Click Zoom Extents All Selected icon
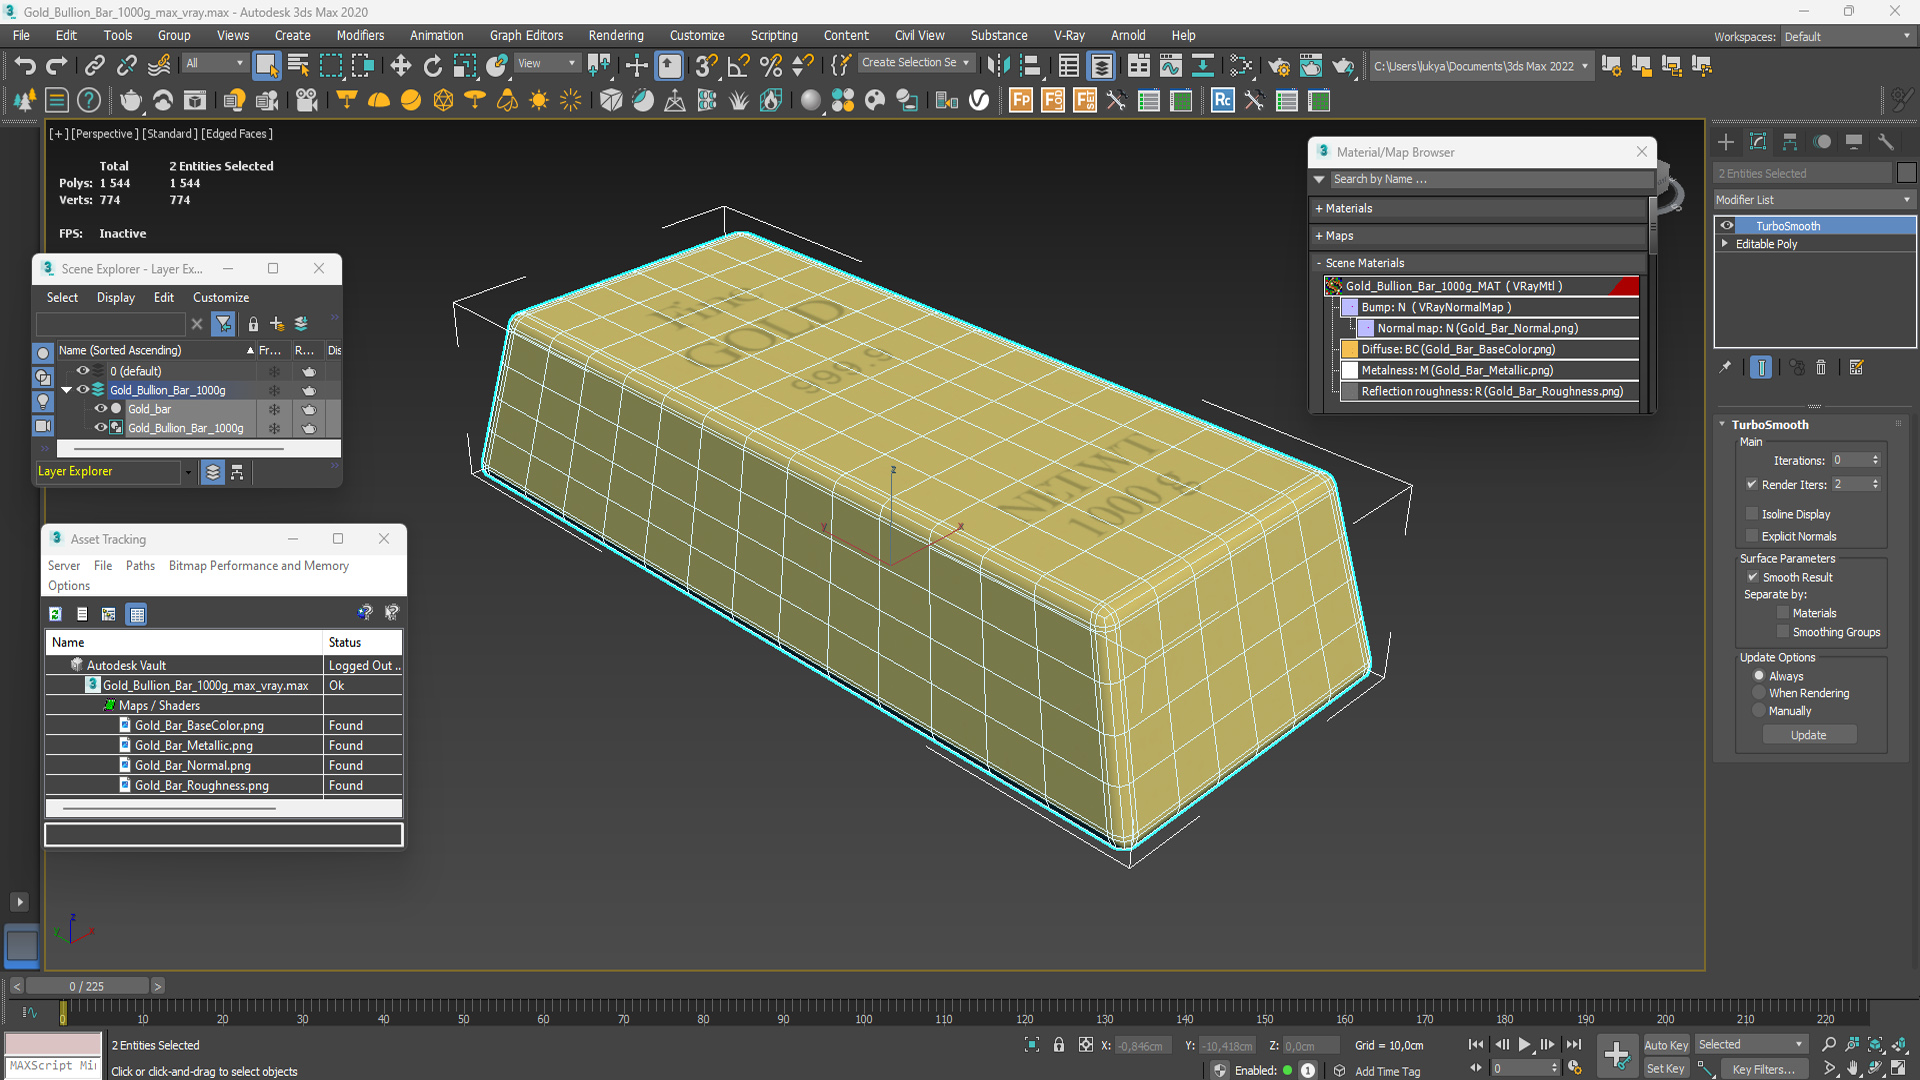This screenshot has height=1080, width=1920. (x=1898, y=1044)
